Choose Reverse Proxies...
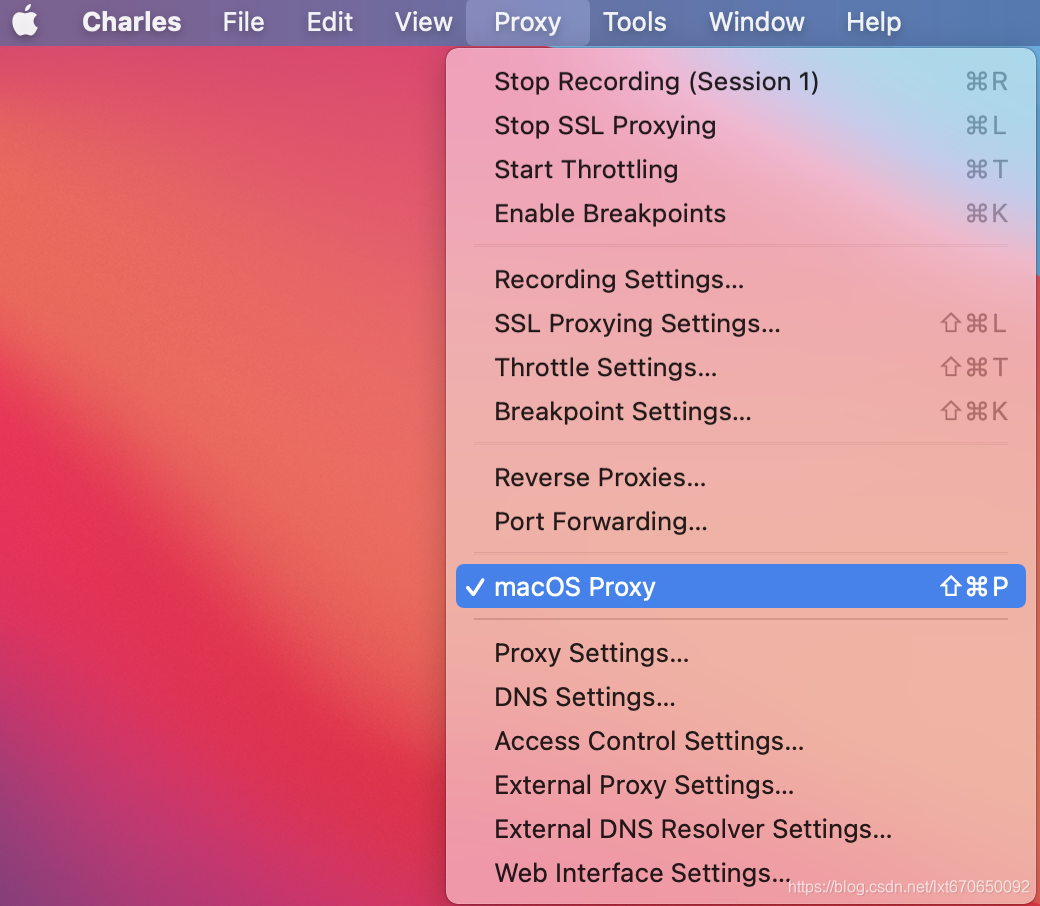This screenshot has height=906, width=1040. tap(741, 477)
